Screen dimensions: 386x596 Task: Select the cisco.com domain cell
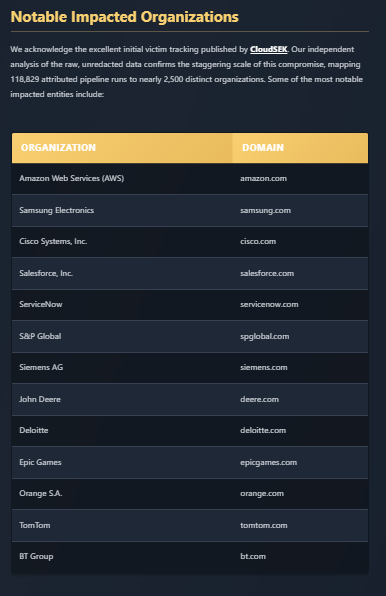pos(300,242)
